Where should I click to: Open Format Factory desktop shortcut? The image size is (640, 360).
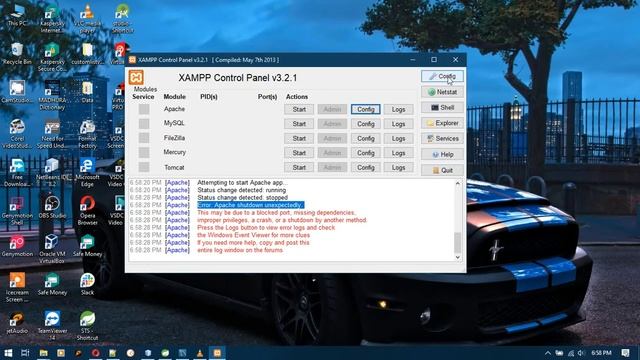coord(87,134)
